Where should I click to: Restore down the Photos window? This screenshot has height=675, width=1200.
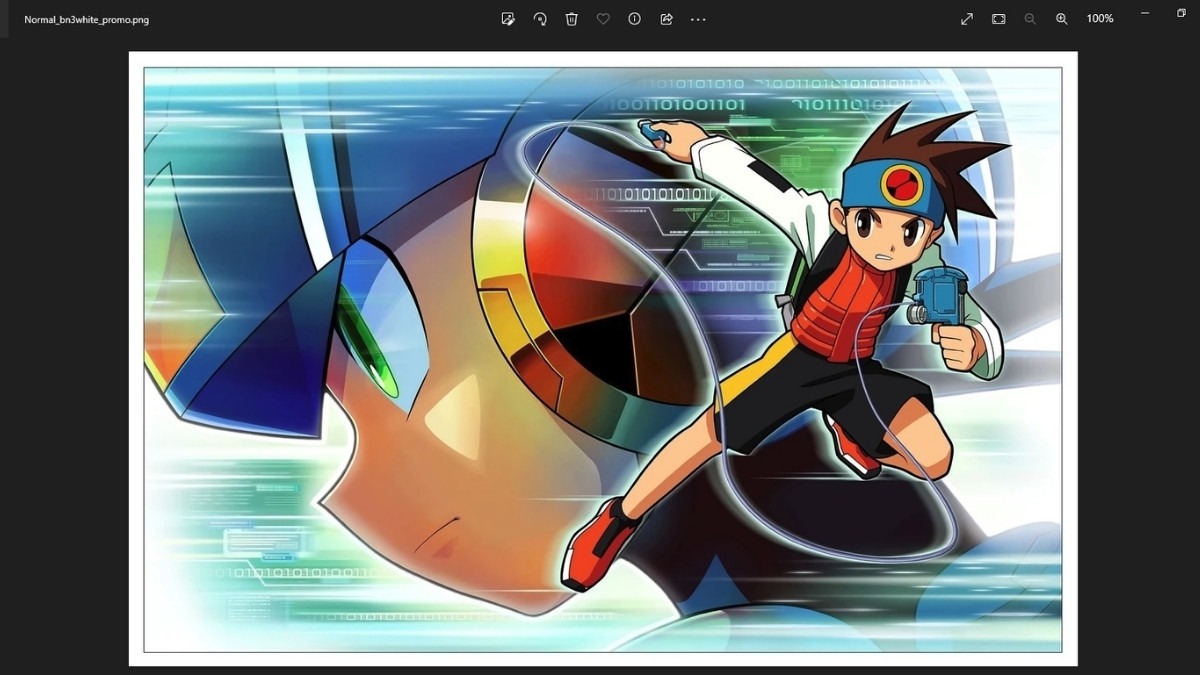1181,13
